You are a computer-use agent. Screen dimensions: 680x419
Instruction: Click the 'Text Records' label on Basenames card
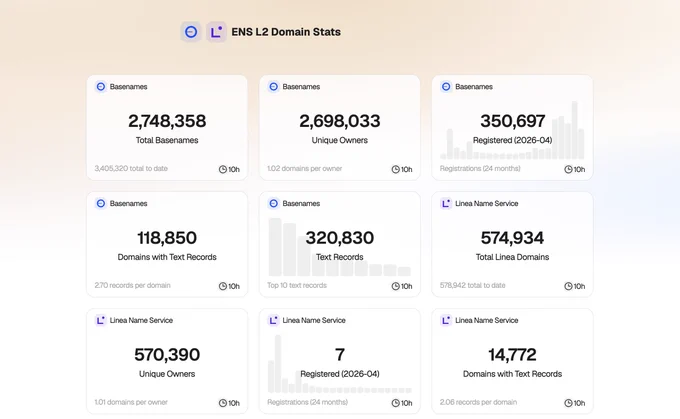(340, 257)
